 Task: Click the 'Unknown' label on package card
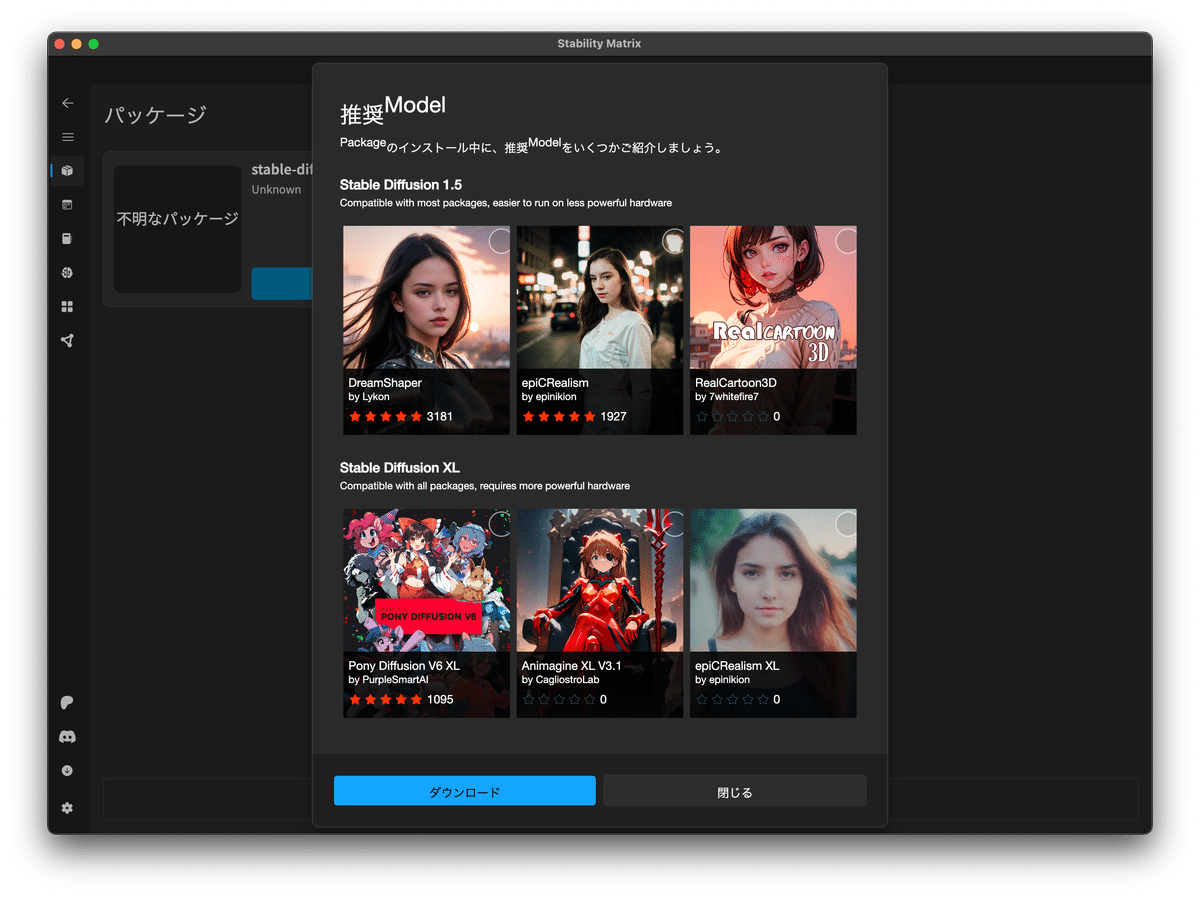[x=276, y=190]
